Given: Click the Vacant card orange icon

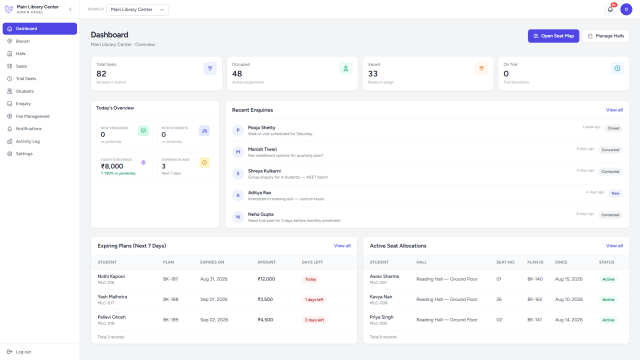Looking at the screenshot, I should [x=482, y=69].
